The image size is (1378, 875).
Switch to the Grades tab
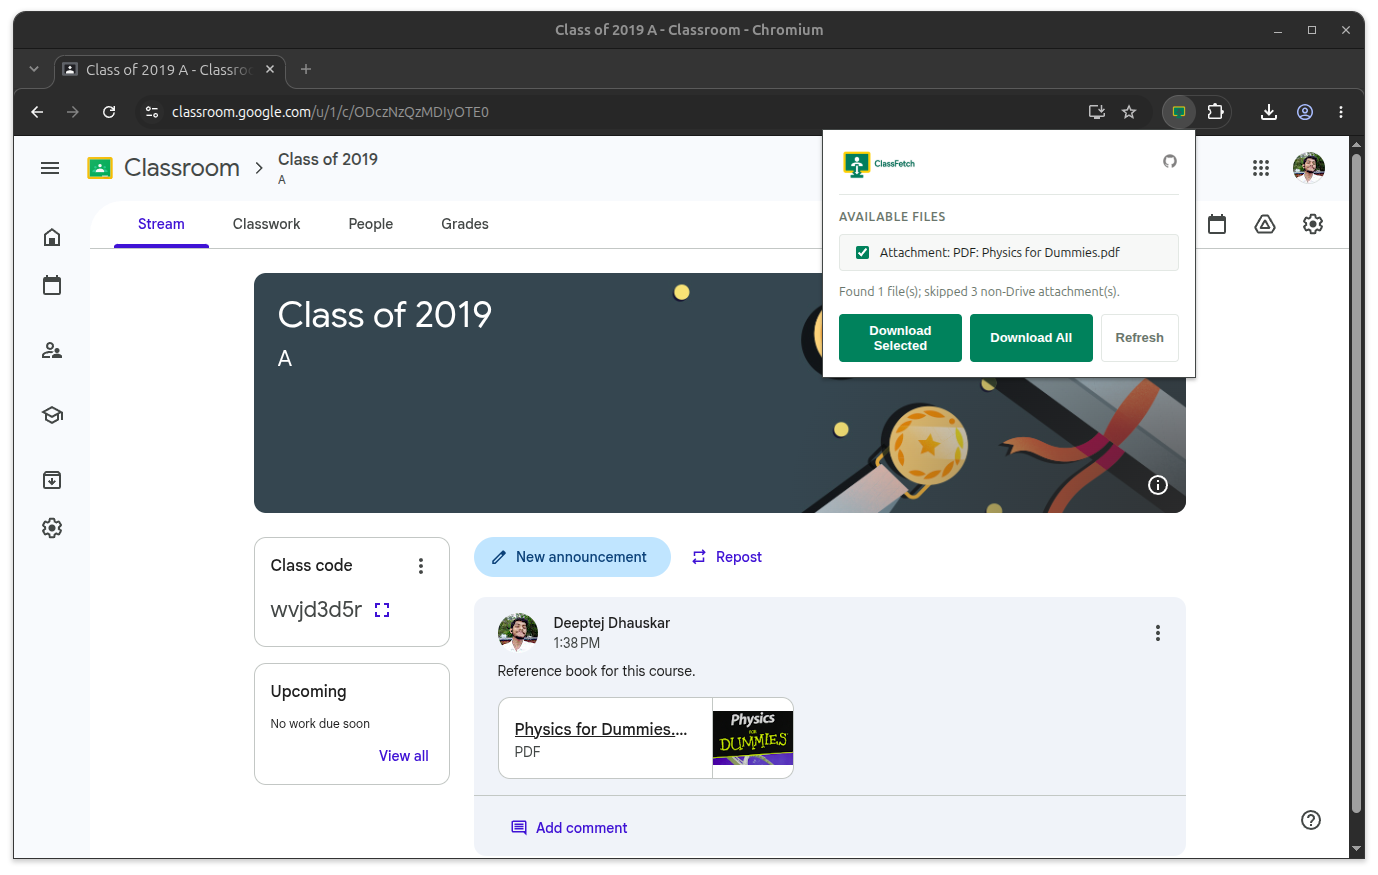tap(465, 224)
